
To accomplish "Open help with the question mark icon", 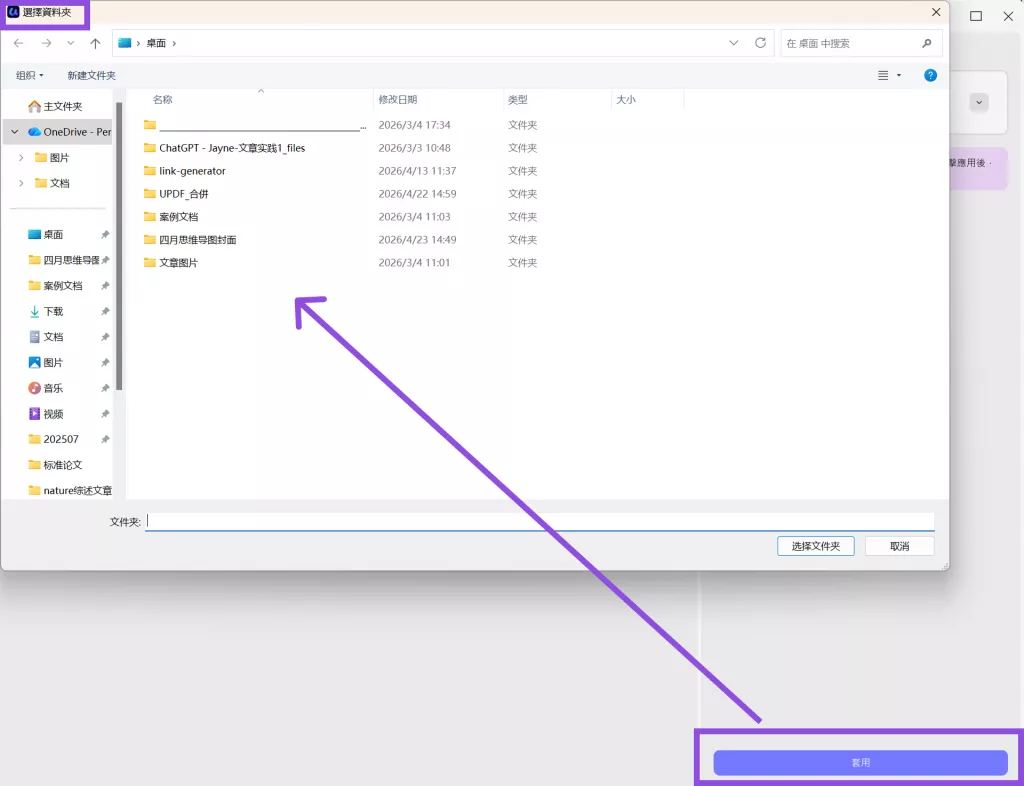I will tap(931, 75).
